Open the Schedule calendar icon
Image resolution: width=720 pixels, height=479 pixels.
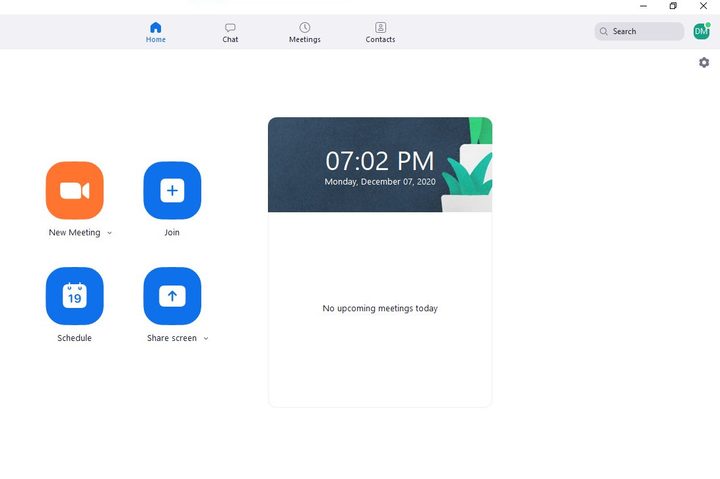74,296
